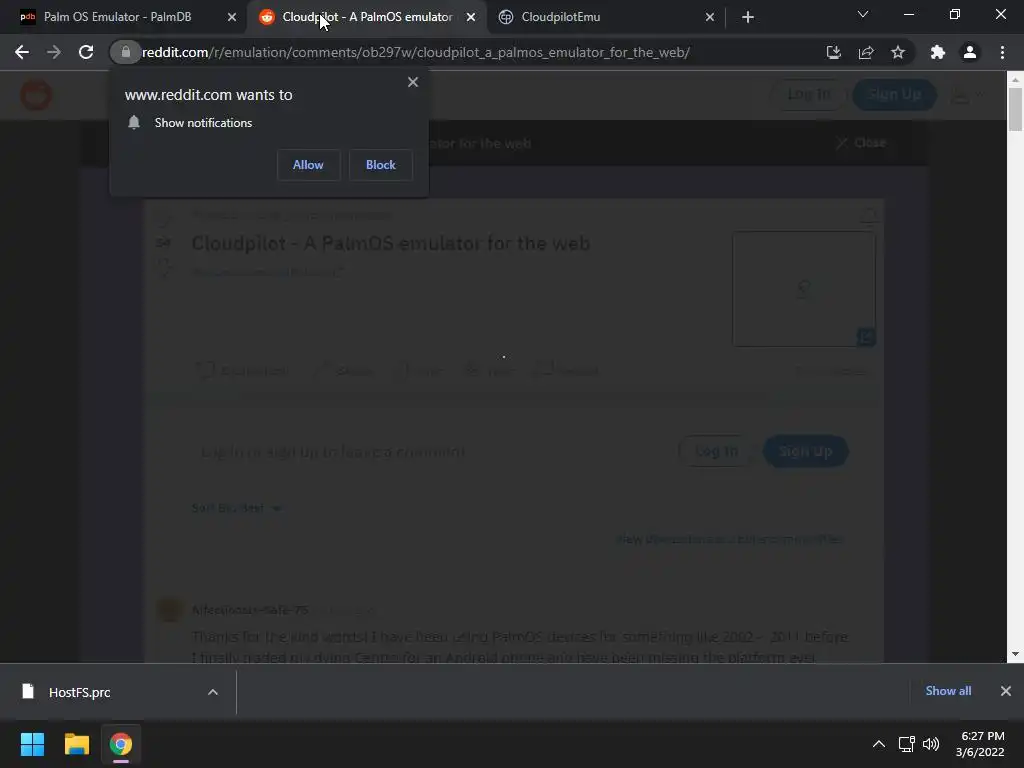Open File Explorer from the taskbar

pyautogui.click(x=76, y=744)
